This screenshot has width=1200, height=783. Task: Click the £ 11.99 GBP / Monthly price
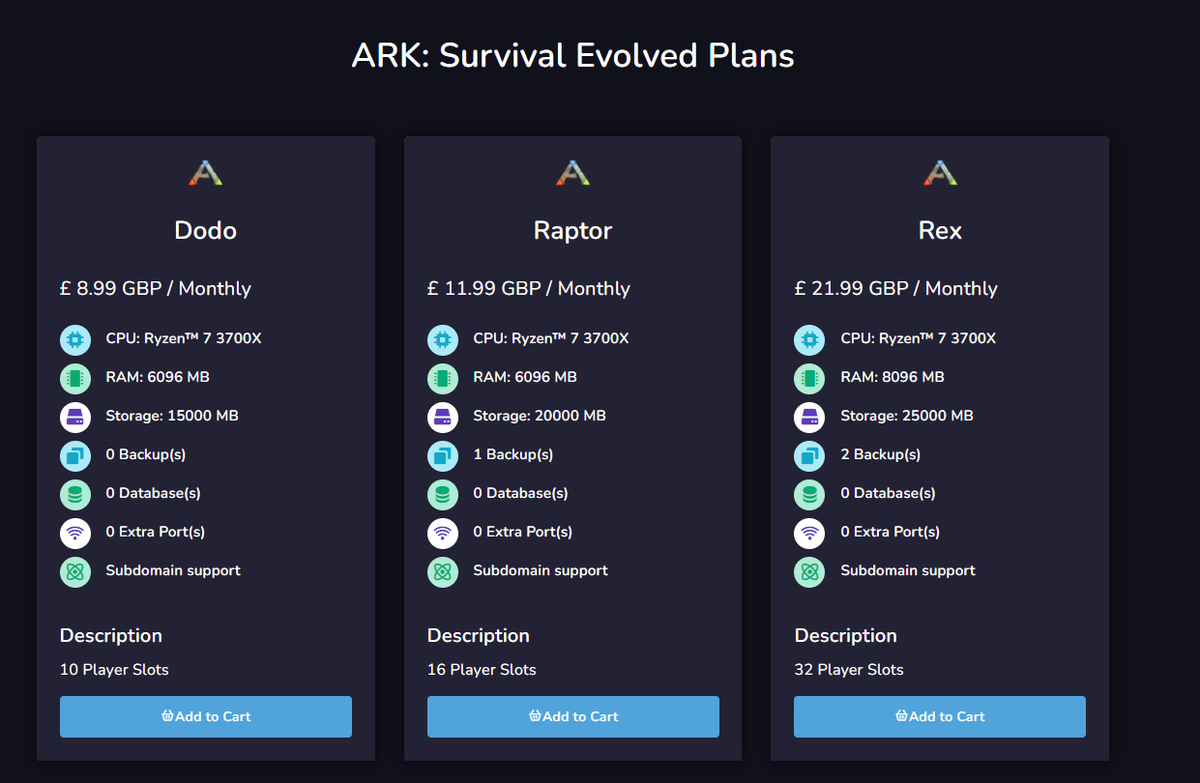529,288
